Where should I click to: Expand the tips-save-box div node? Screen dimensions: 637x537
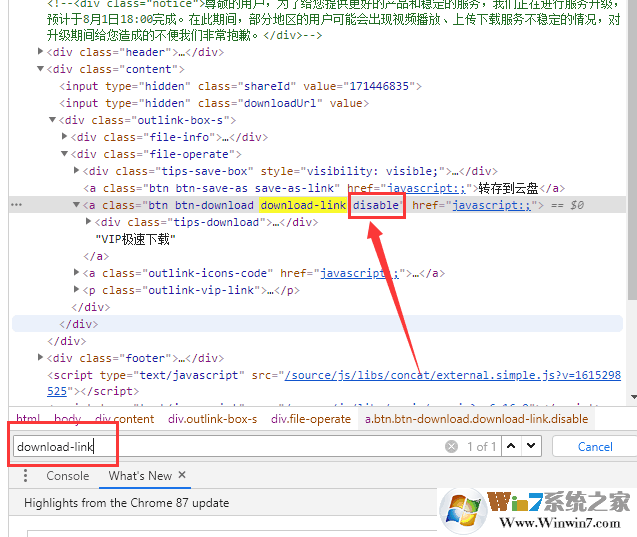77,171
